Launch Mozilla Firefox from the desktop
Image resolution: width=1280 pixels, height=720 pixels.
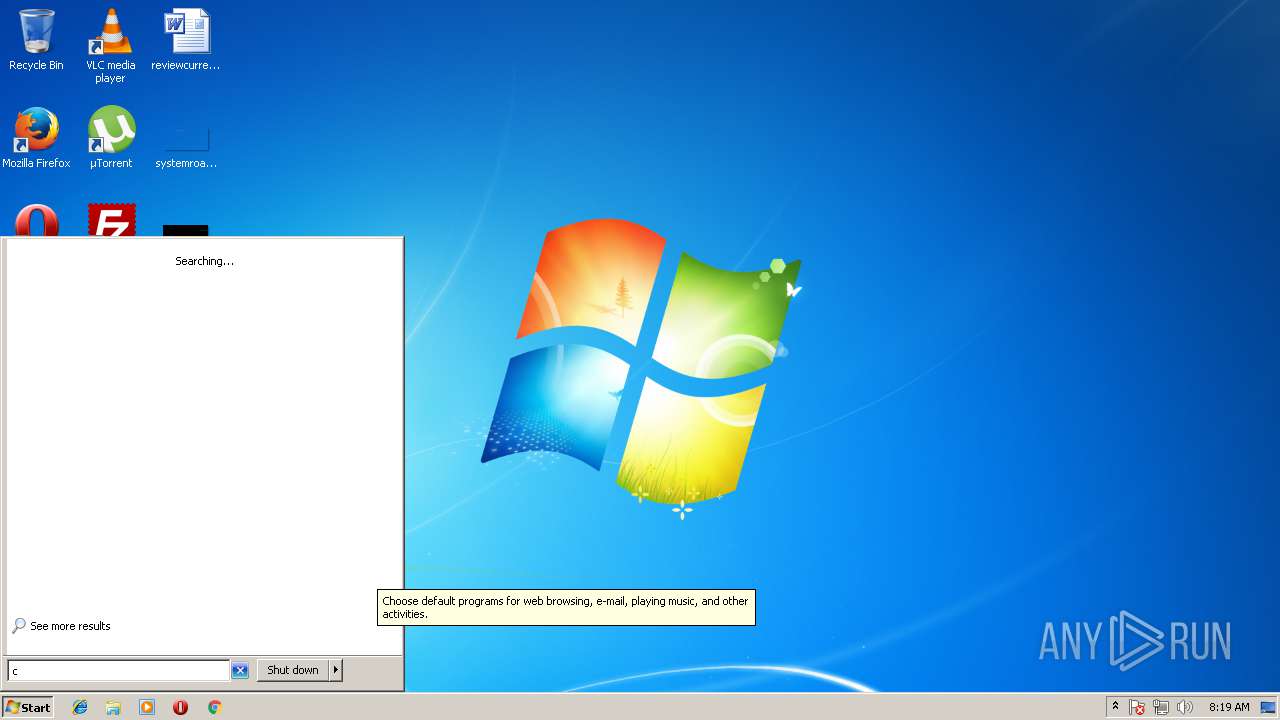coord(36,138)
